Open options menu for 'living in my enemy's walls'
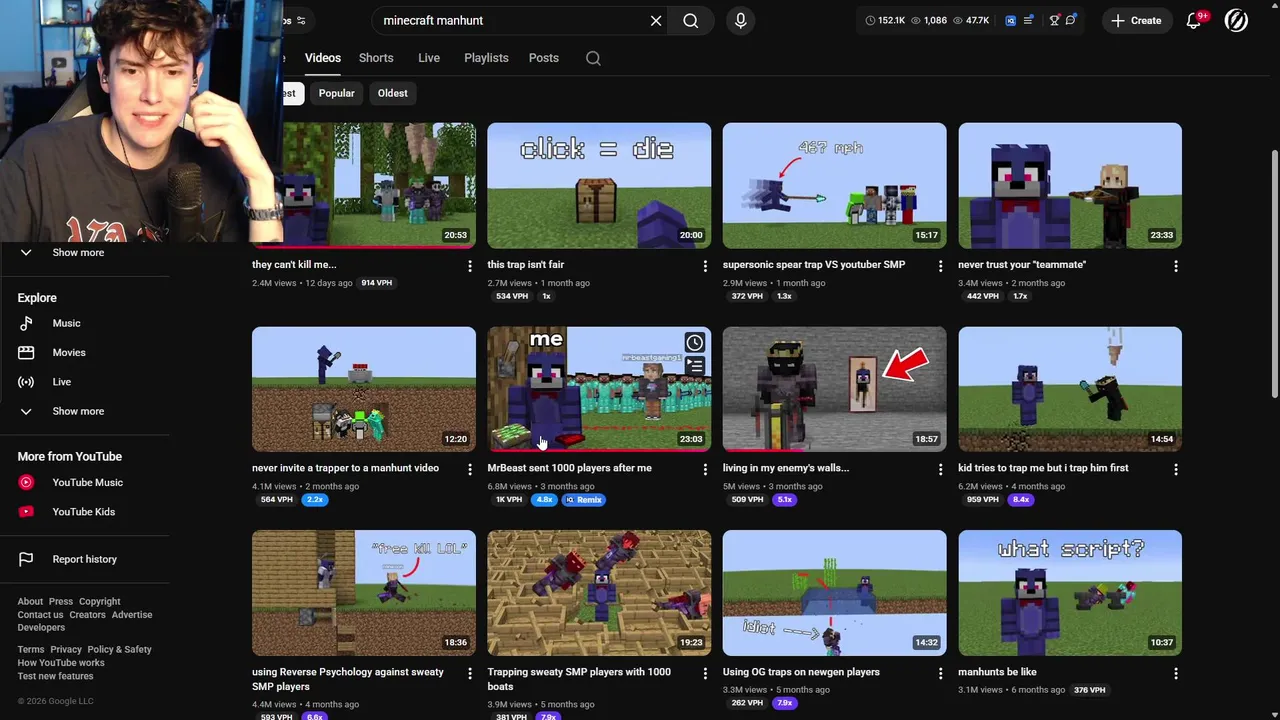The width and height of the screenshot is (1280, 720). (x=940, y=469)
